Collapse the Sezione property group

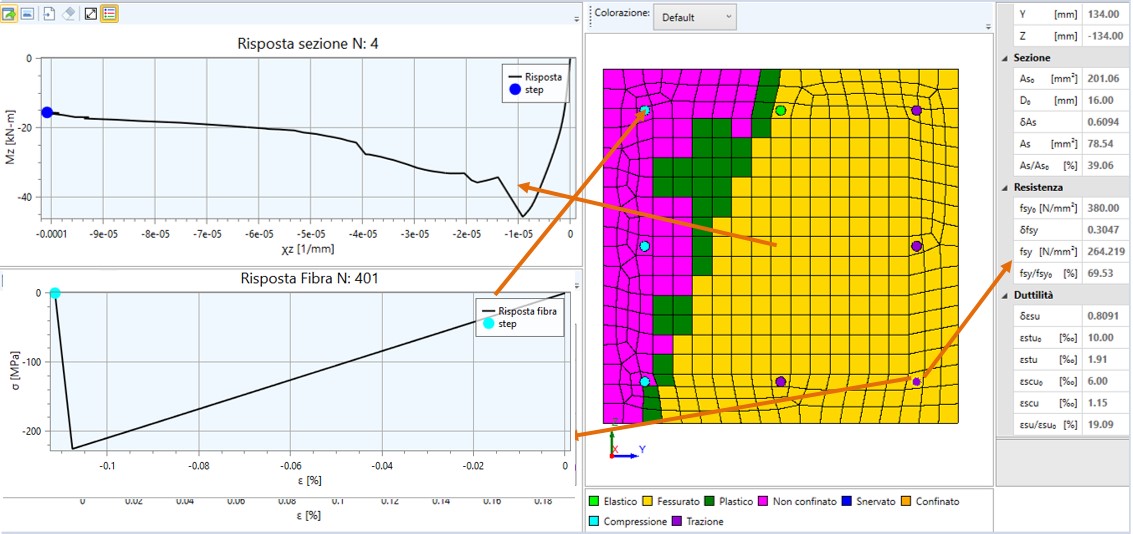pyautogui.click(x=1004, y=58)
